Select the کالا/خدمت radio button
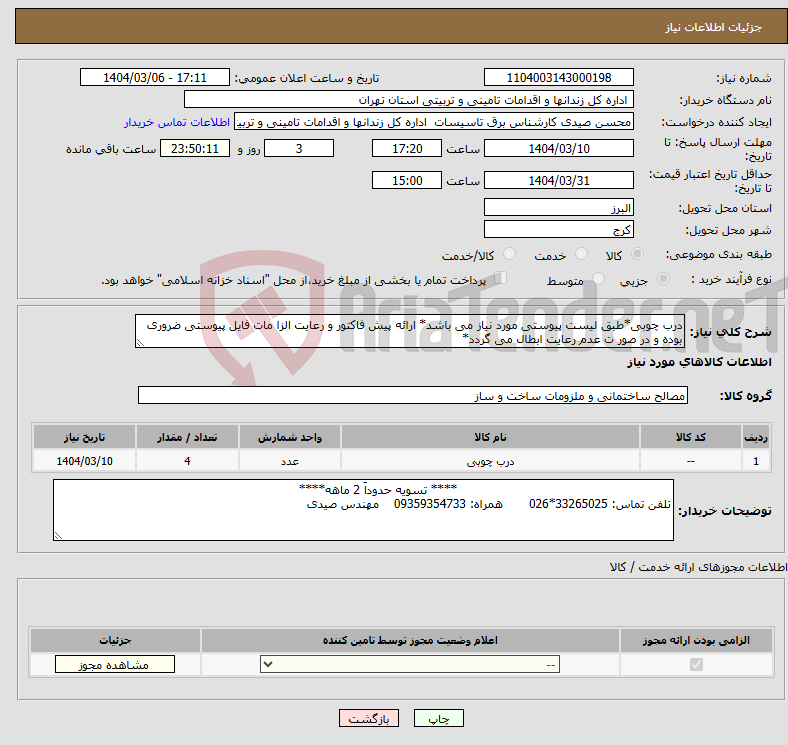Screen dimensions: 788x745 [509, 254]
